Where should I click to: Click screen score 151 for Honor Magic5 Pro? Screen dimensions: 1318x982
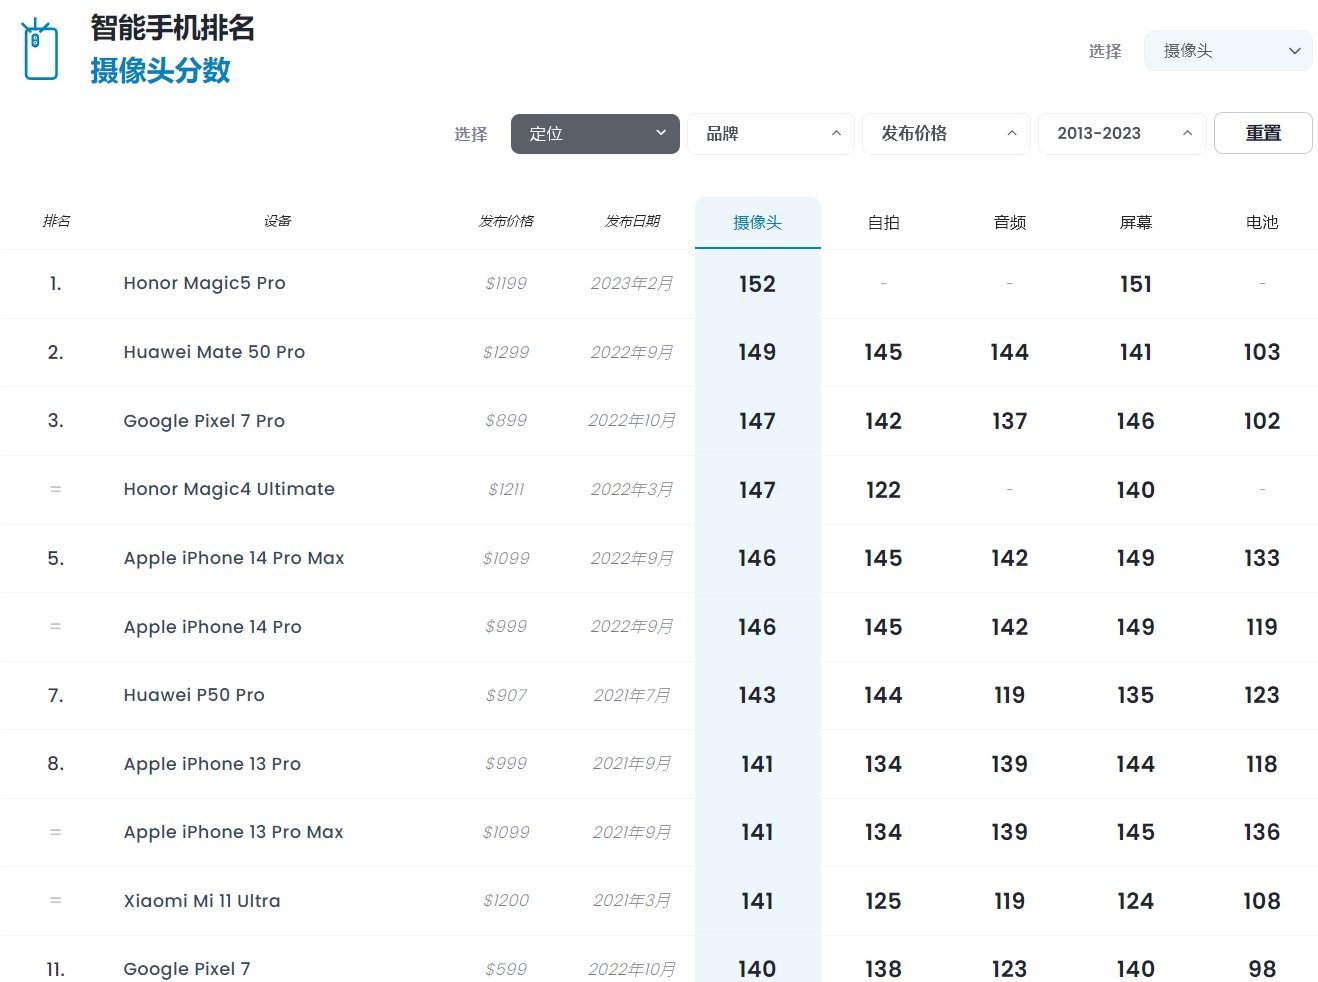point(1136,284)
